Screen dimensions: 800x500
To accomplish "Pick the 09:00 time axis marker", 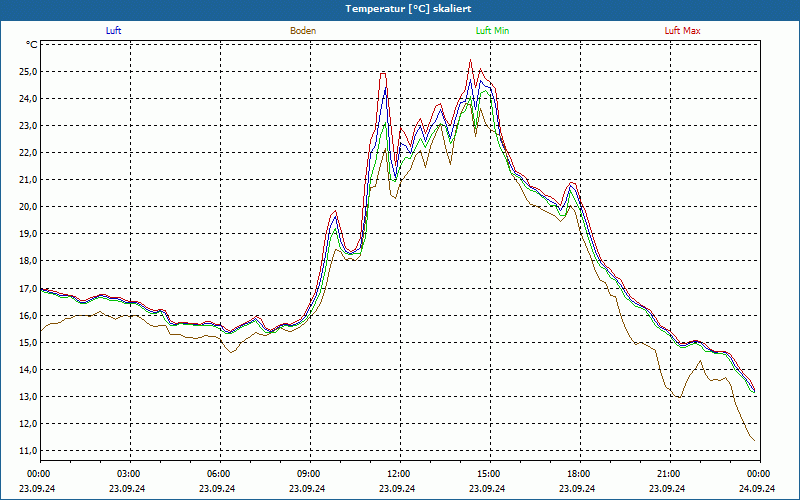I will pyautogui.click(x=308, y=474).
